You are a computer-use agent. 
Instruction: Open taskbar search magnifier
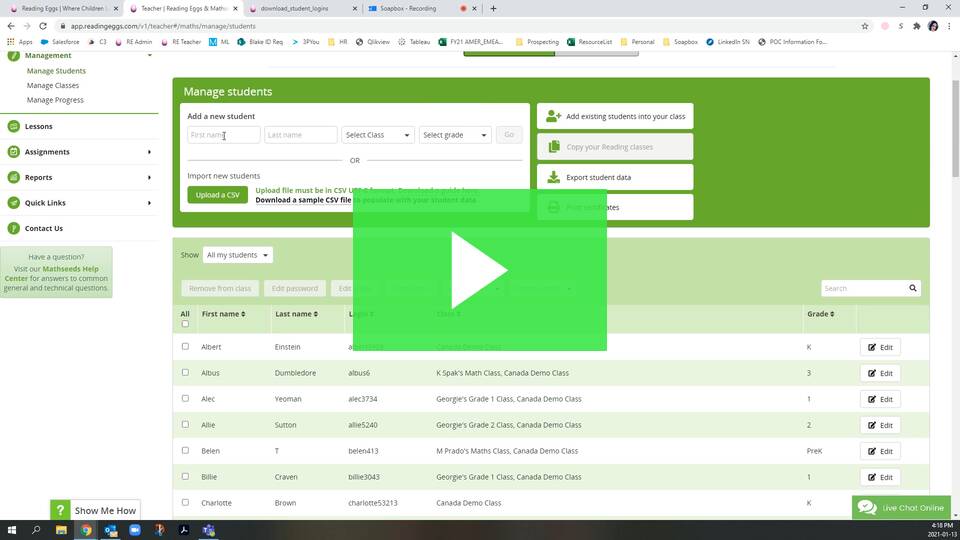[x=36, y=530]
